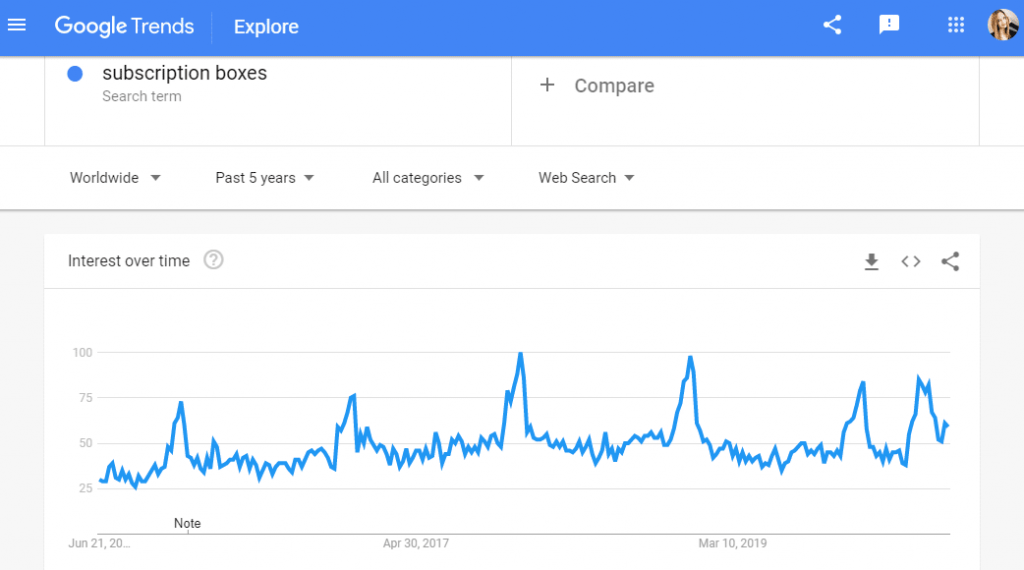
Task: Click the share icon in header
Action: [x=832, y=25]
